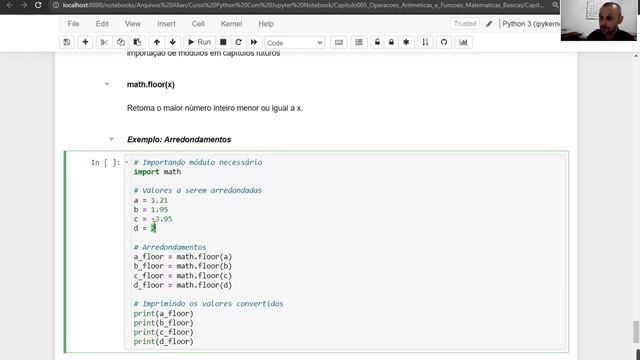Interrupt the kernel with stop icon
The height and width of the screenshot is (360, 640).
223,42
